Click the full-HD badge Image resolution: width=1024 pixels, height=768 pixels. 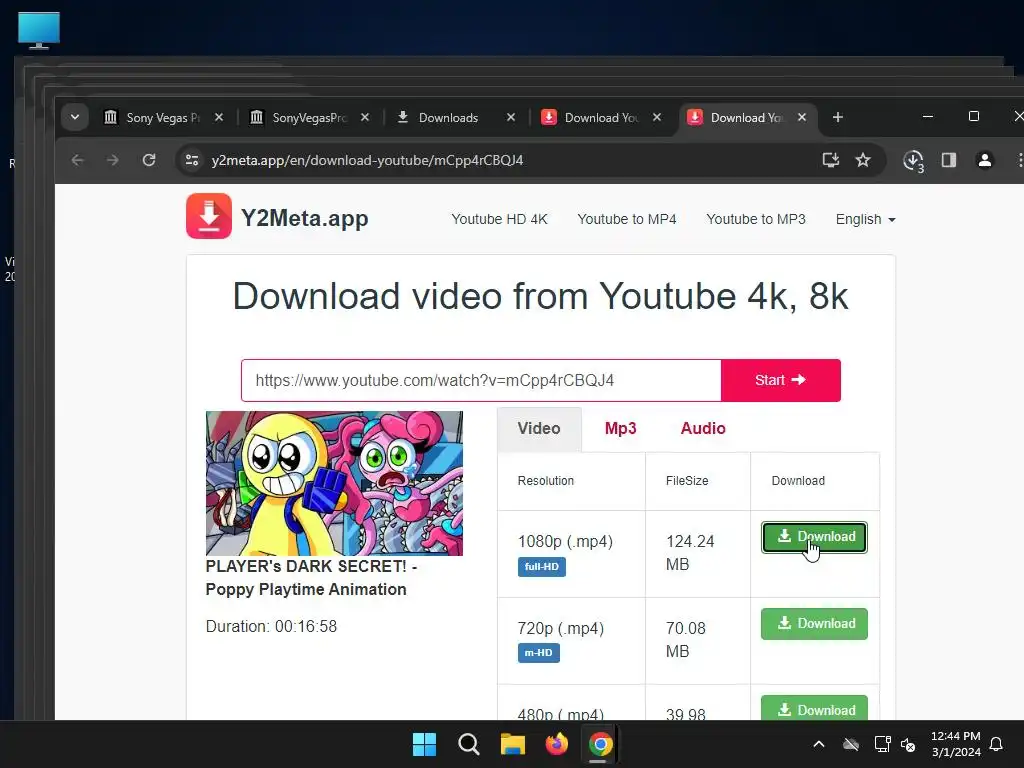(x=542, y=566)
